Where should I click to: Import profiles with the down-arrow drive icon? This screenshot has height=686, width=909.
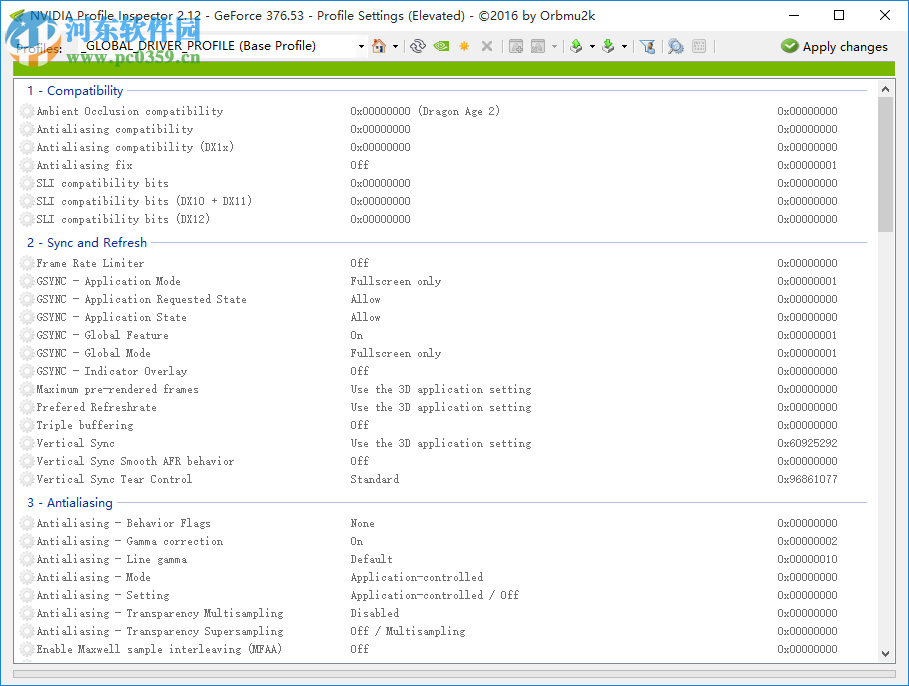click(x=608, y=46)
